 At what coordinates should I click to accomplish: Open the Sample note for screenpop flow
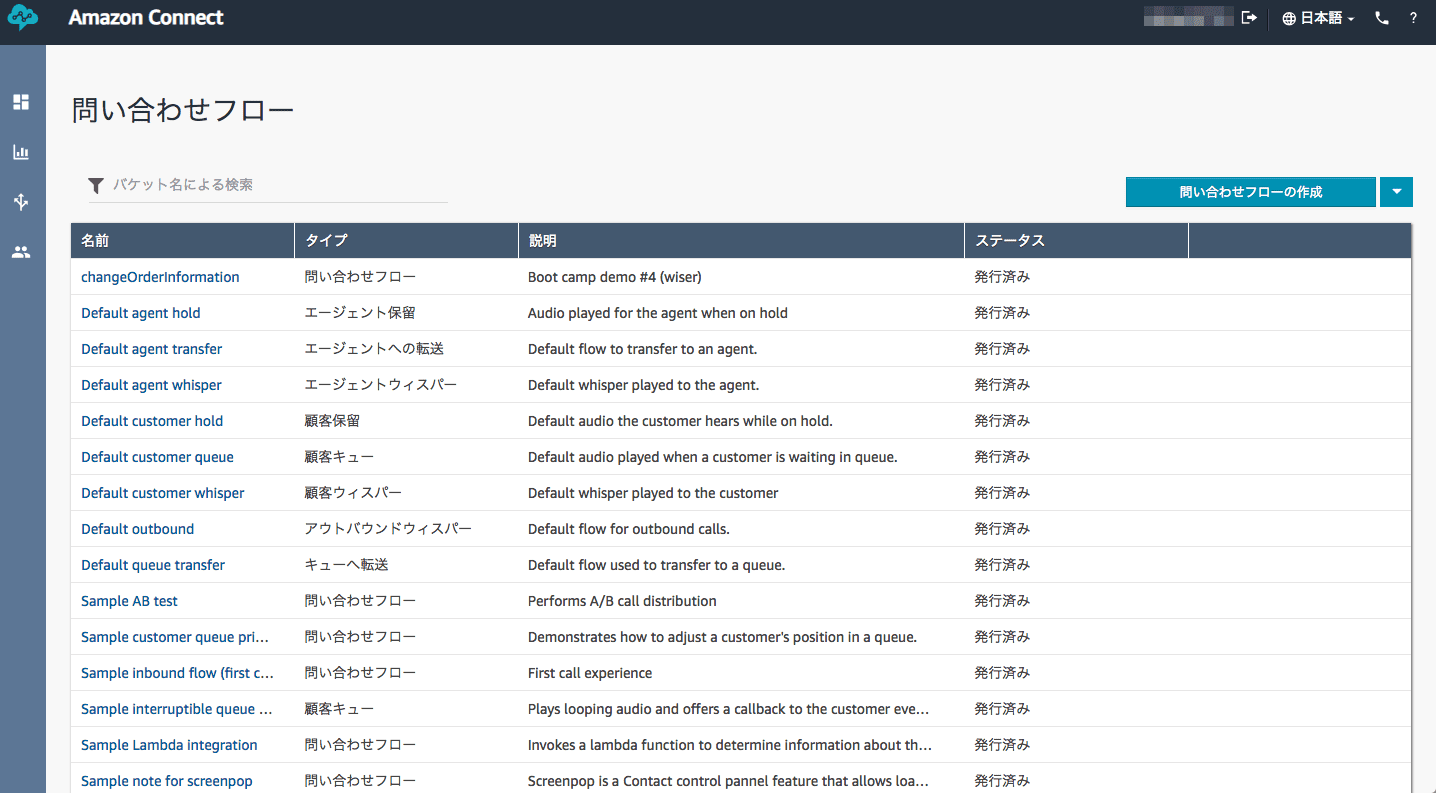coord(167,781)
